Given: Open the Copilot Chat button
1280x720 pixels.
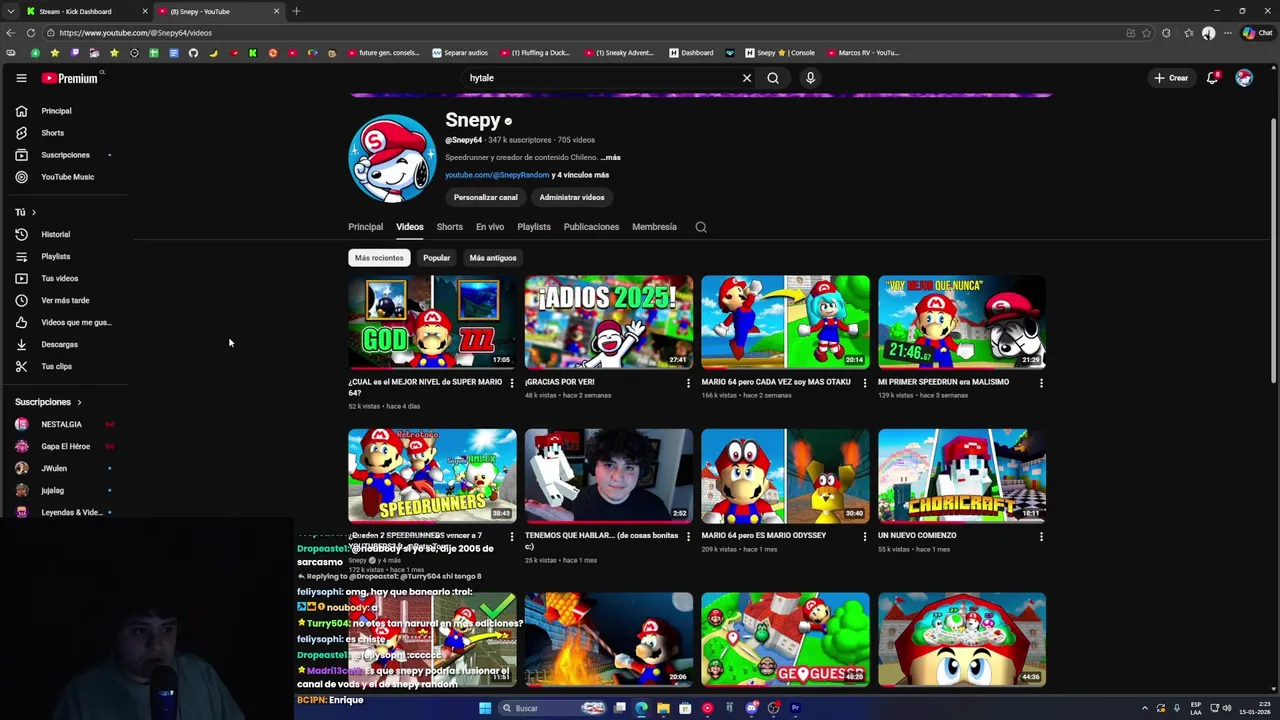Looking at the screenshot, I should 1257,33.
